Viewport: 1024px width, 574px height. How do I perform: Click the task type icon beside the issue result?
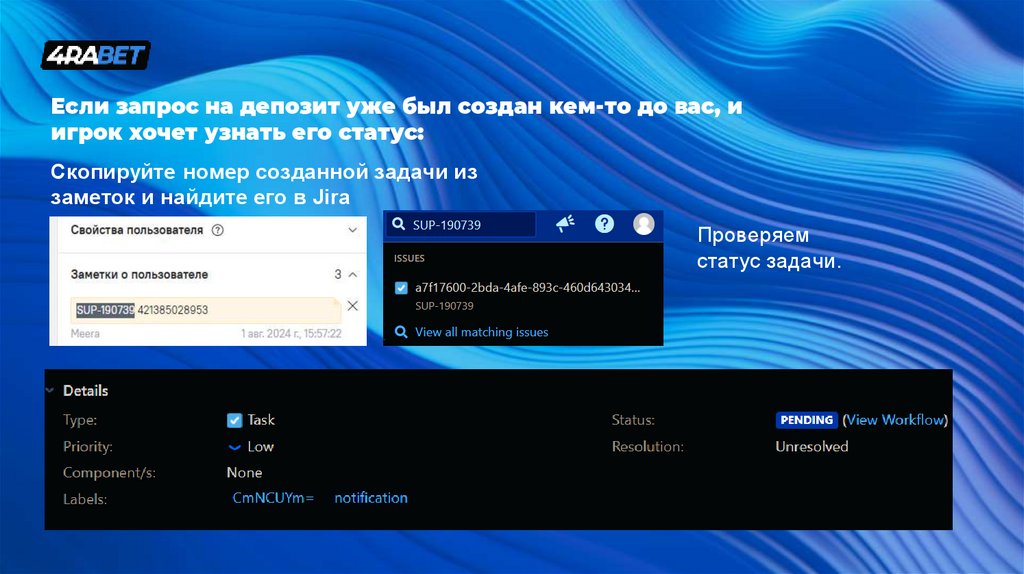pyautogui.click(x=401, y=288)
